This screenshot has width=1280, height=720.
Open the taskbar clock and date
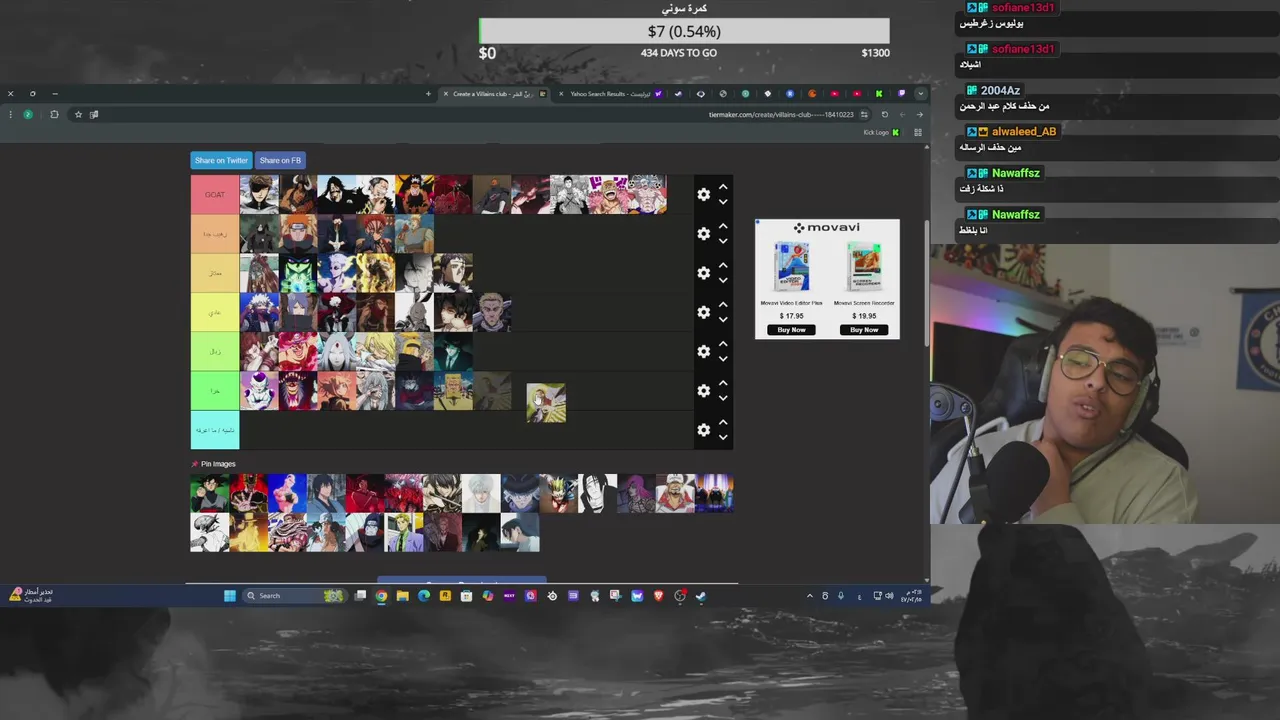point(912,596)
